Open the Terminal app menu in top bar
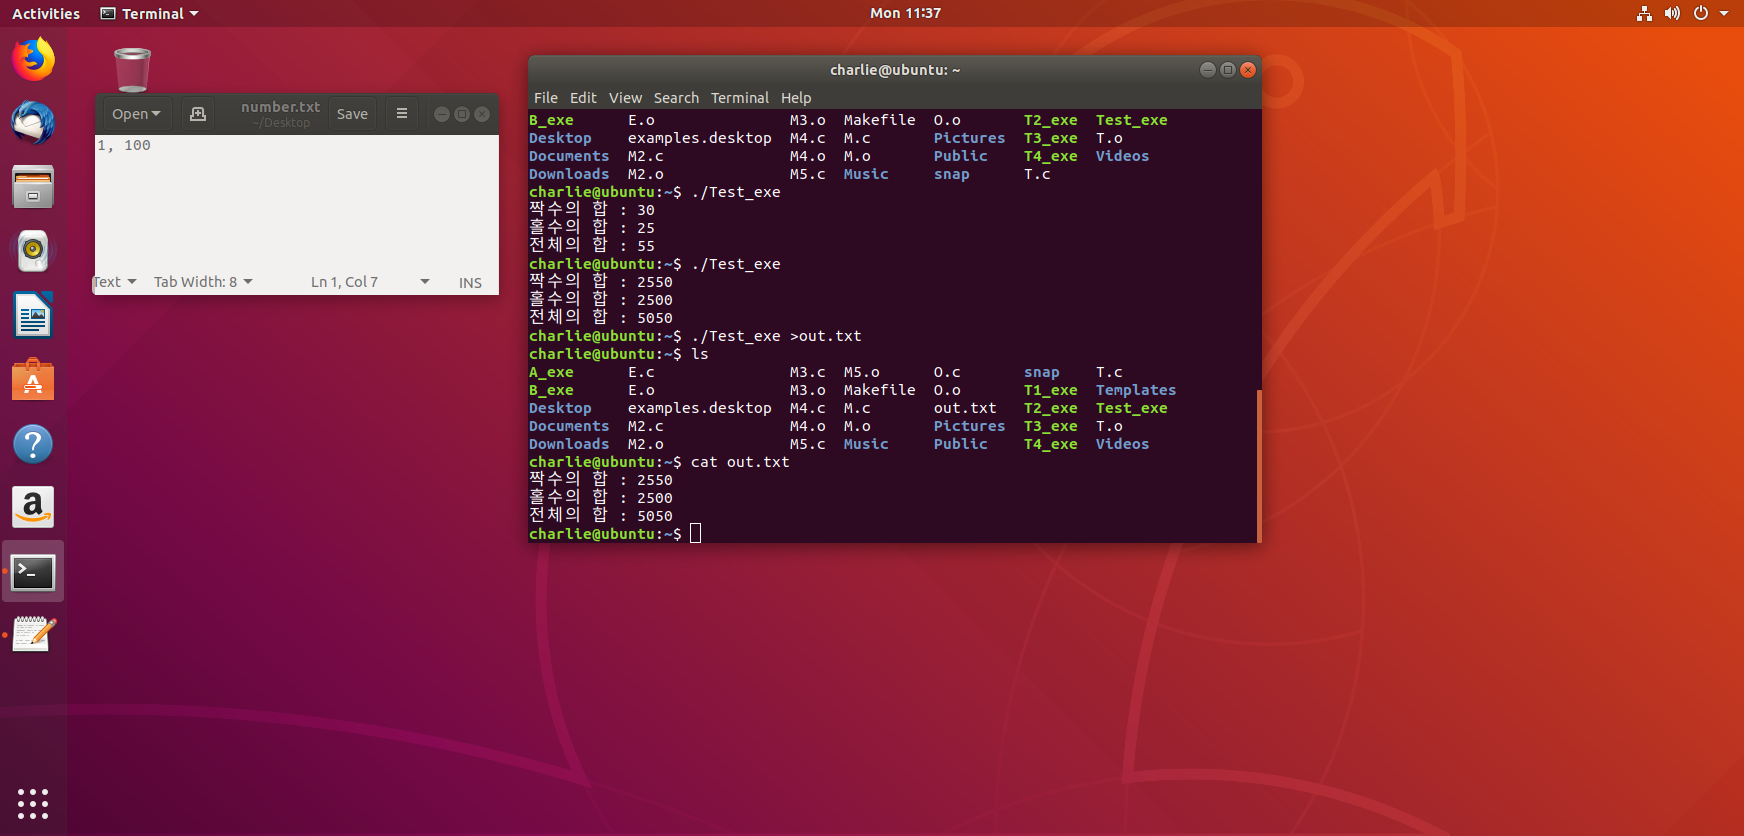The image size is (1744, 836). tap(150, 13)
